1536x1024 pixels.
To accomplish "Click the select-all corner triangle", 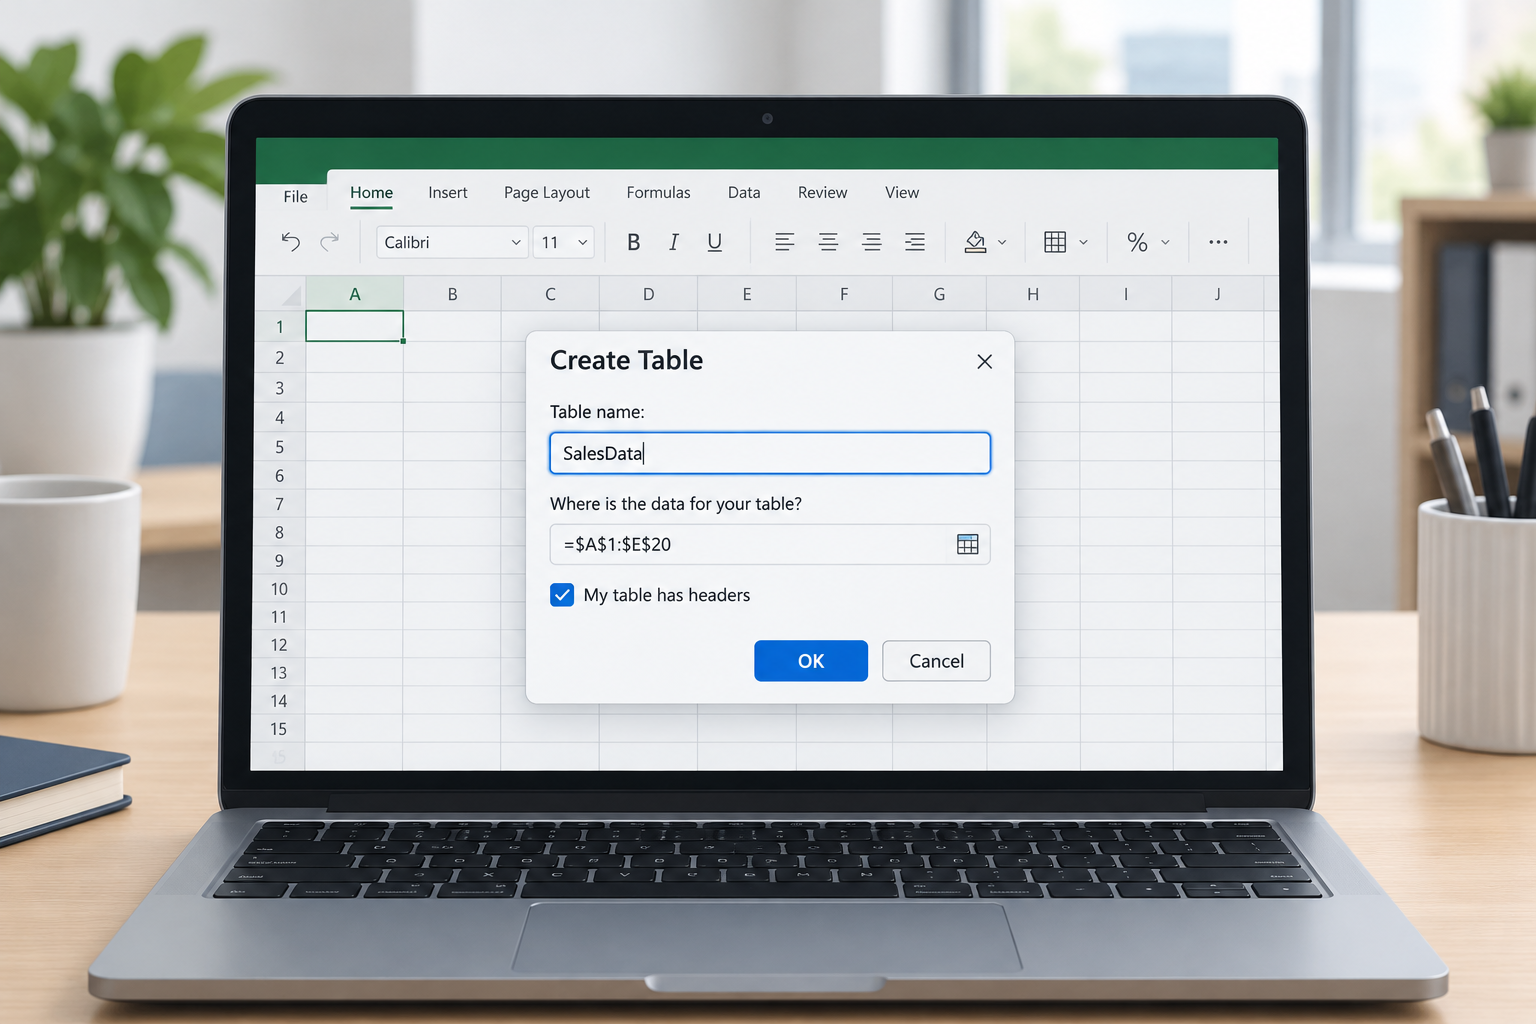I will (x=291, y=295).
